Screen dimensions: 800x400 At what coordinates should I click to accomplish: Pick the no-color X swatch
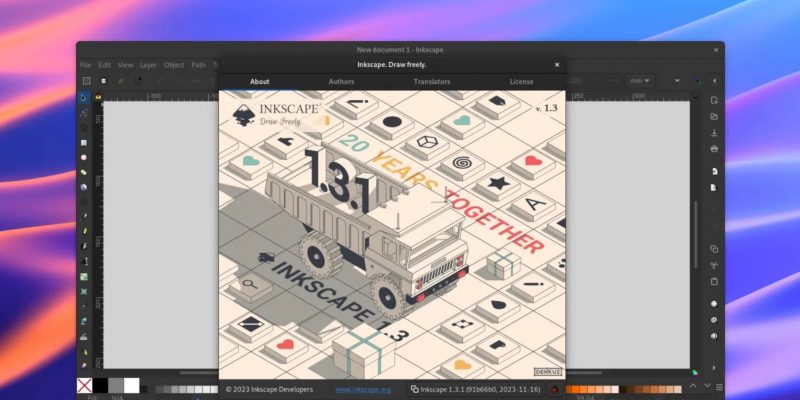click(84, 385)
